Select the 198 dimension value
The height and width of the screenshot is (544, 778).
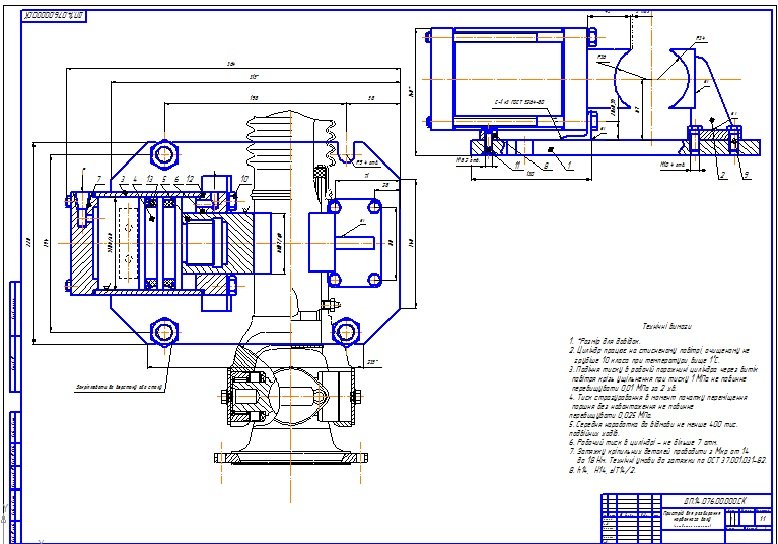[255, 98]
